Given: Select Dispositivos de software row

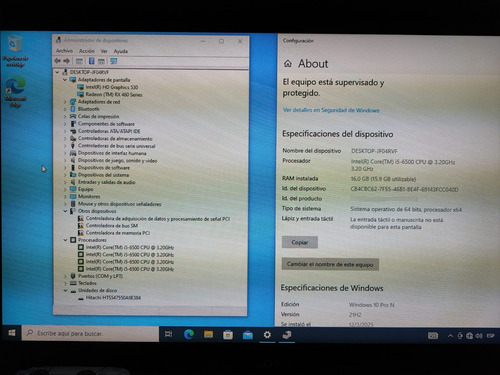Looking at the screenshot, I should tap(104, 168).
